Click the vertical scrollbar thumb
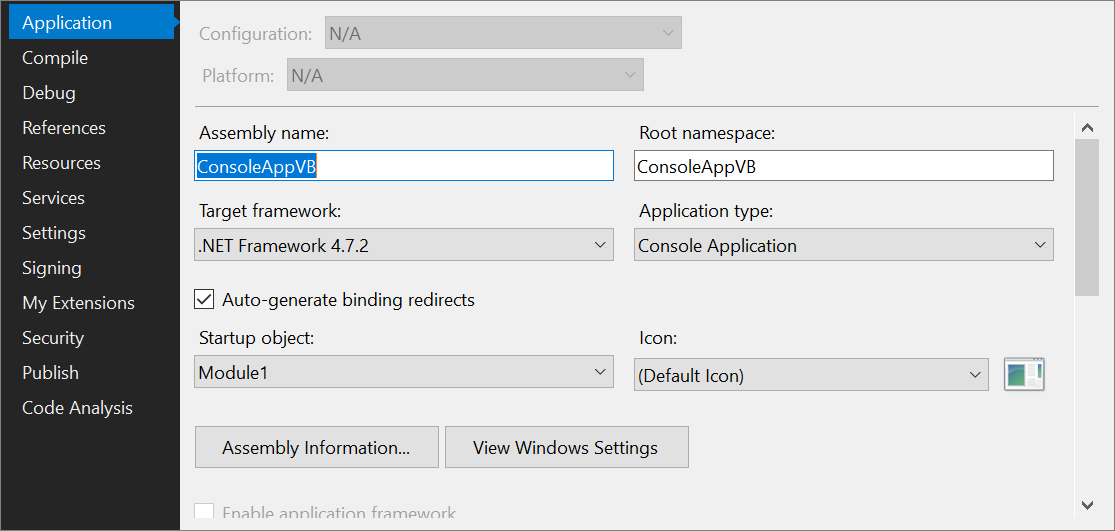The height and width of the screenshot is (531, 1115). (1087, 218)
